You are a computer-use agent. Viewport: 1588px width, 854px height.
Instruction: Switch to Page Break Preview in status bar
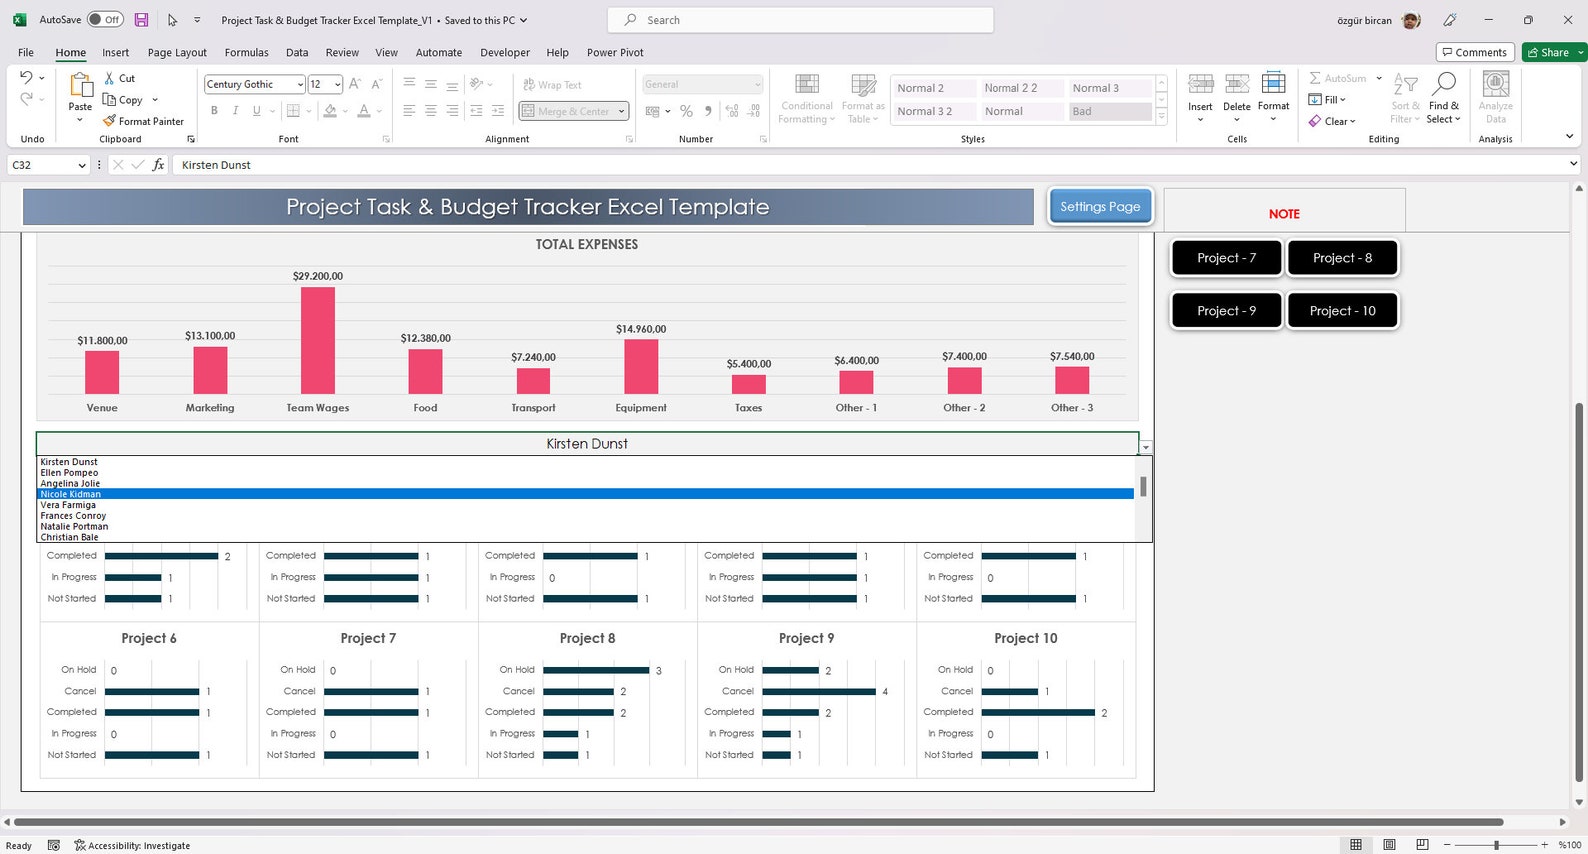tap(1422, 845)
